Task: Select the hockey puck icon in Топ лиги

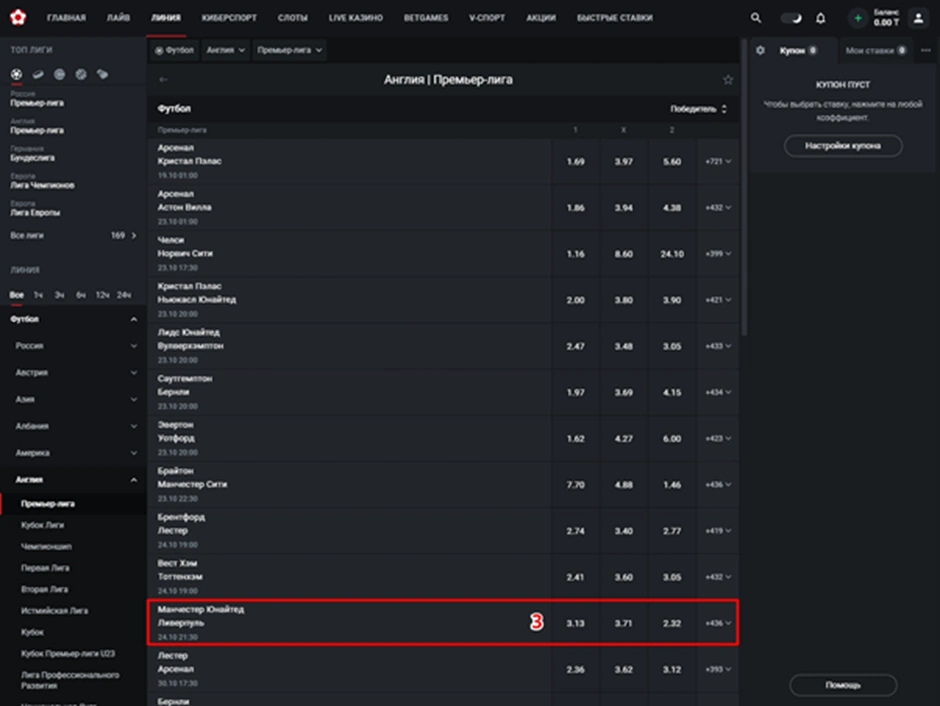Action: coord(38,74)
